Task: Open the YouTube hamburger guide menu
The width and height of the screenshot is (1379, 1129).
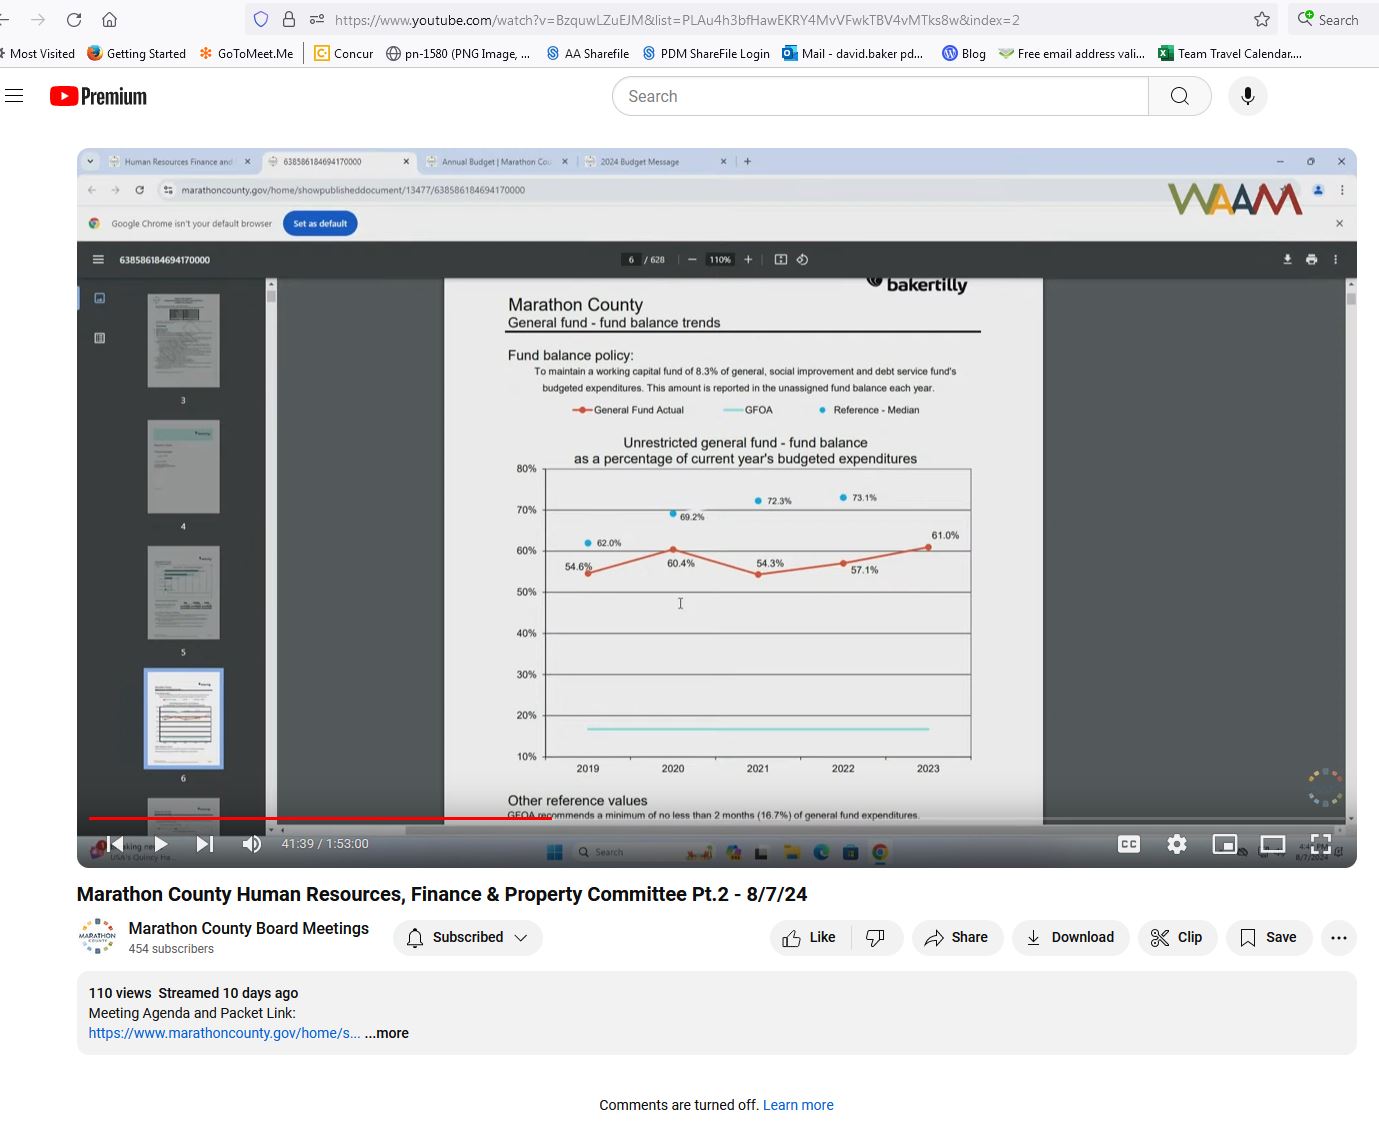Action: tap(14, 96)
